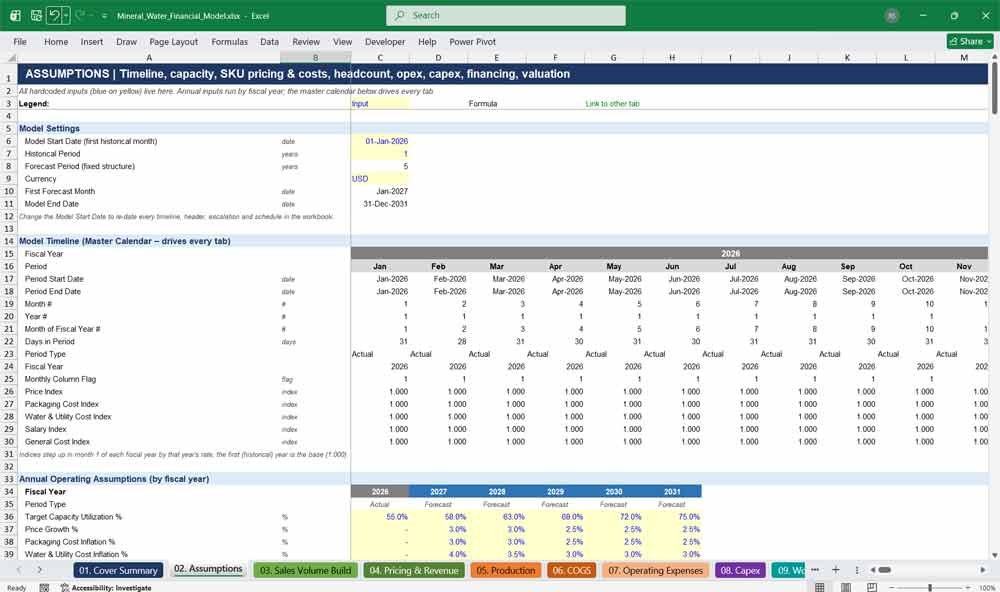Open the 06. COGS sheet tab

click(x=571, y=570)
